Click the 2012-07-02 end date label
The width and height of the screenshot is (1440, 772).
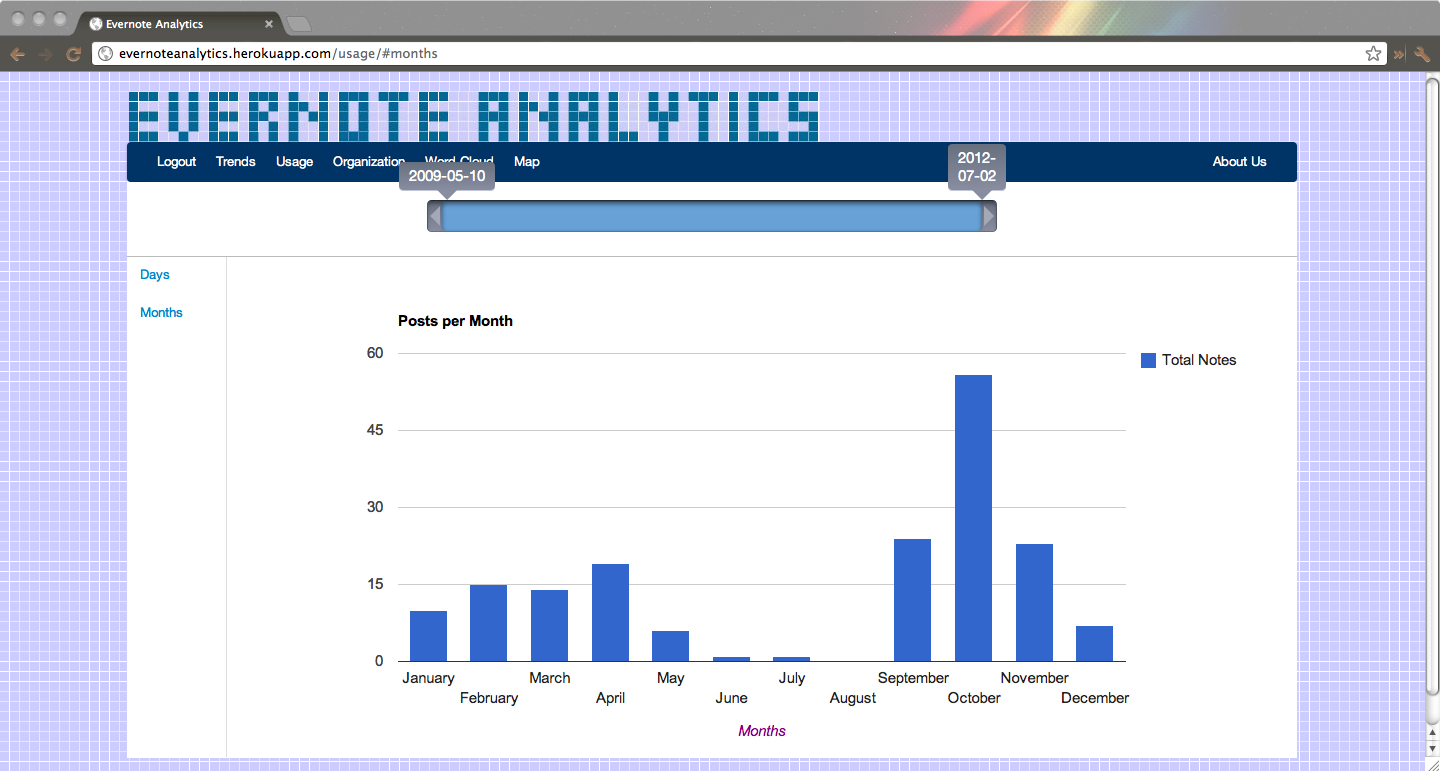pyautogui.click(x=977, y=167)
